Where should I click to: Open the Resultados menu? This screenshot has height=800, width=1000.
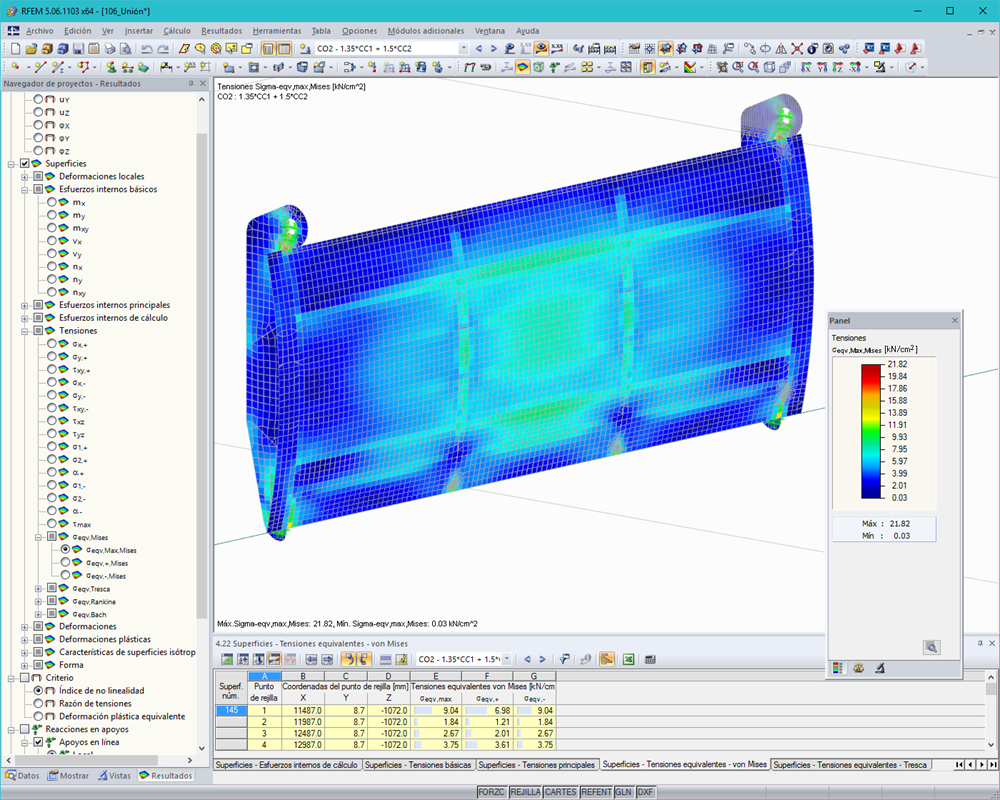221,31
